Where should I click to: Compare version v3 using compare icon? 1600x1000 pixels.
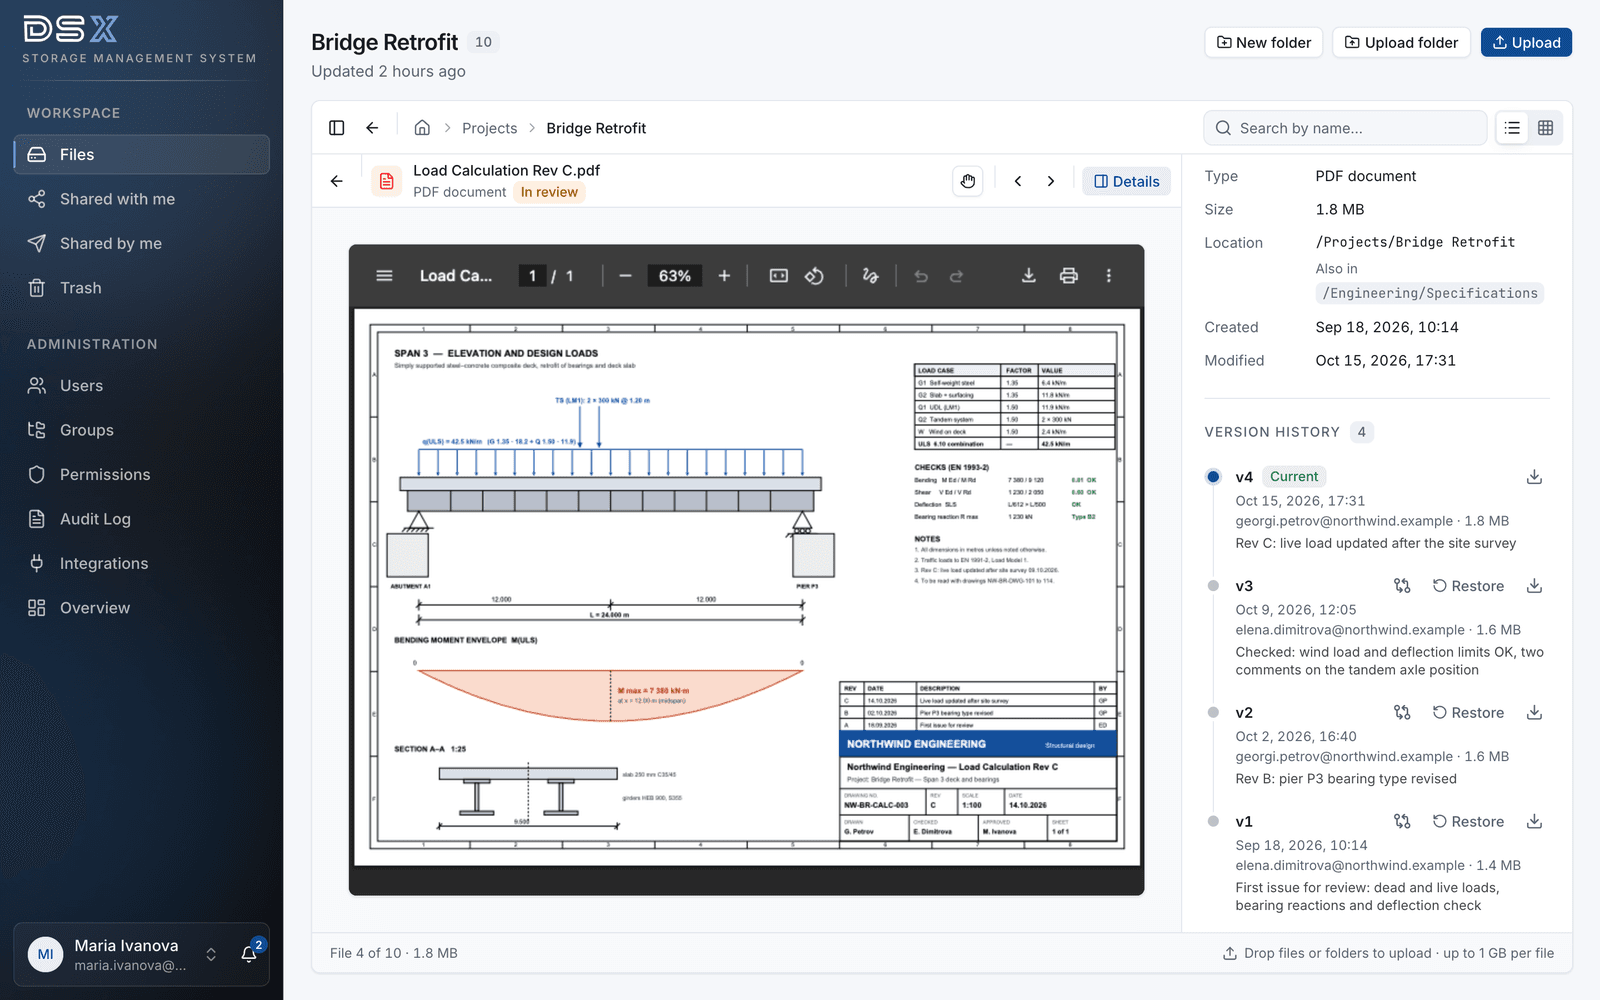pyautogui.click(x=1402, y=586)
